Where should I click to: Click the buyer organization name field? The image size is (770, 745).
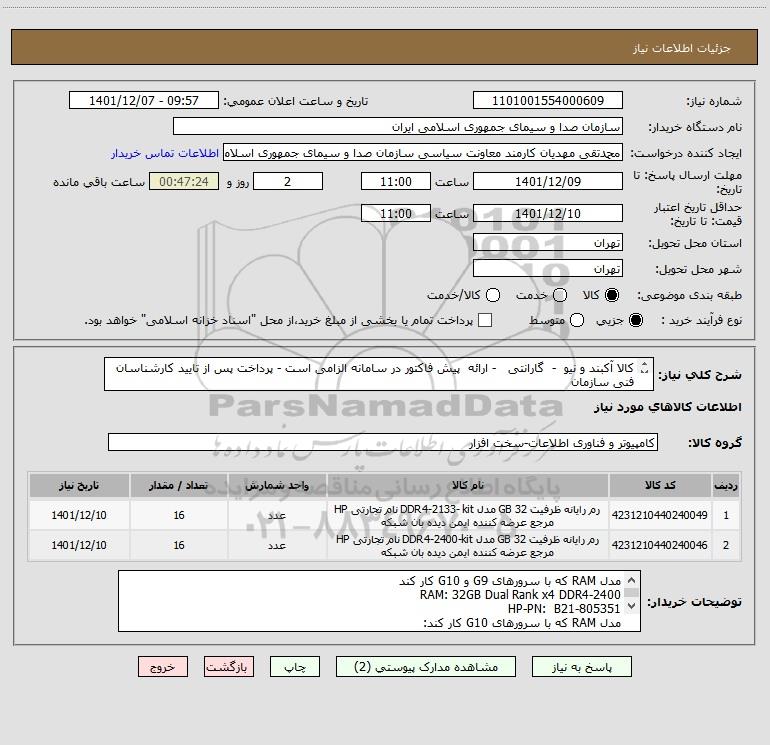398,126
